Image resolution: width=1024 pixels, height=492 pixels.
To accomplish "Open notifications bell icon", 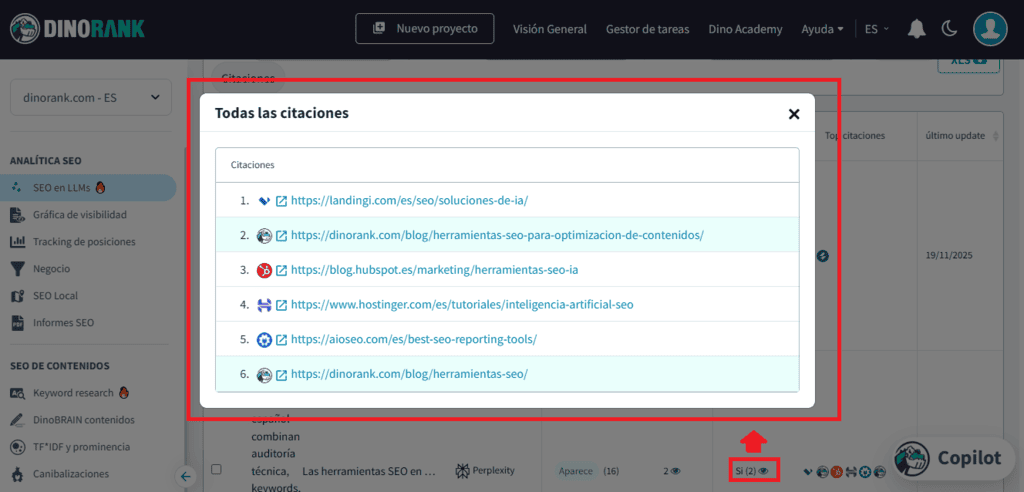I will [x=917, y=29].
